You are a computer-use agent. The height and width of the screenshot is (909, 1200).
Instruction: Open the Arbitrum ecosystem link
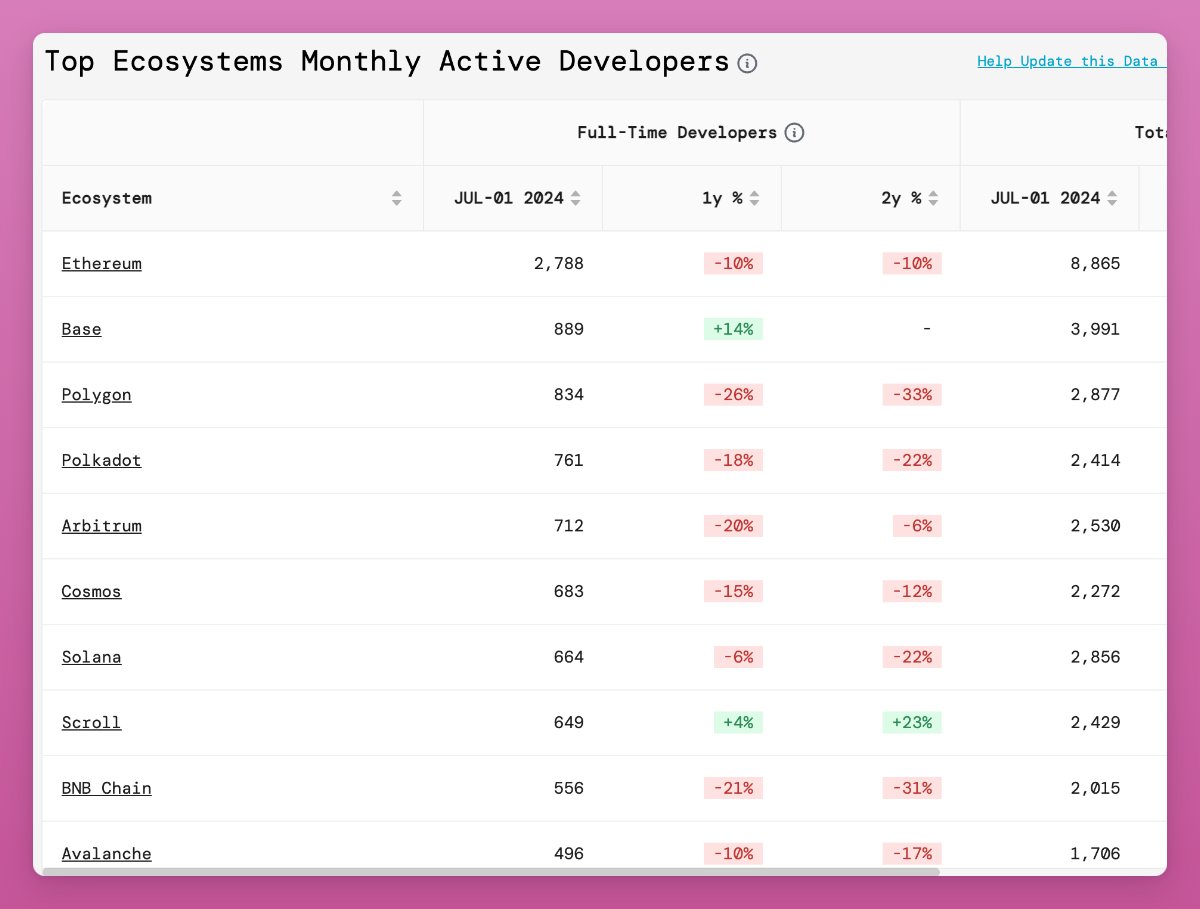click(x=102, y=526)
